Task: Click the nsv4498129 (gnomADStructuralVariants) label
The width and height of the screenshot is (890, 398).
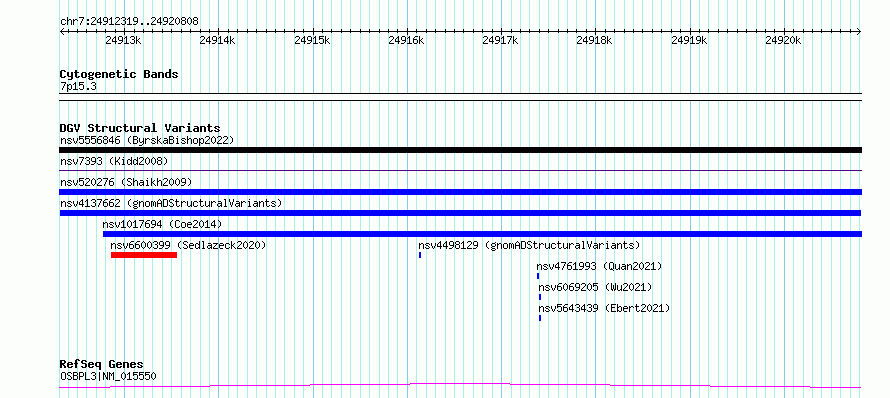Action: [x=529, y=245]
